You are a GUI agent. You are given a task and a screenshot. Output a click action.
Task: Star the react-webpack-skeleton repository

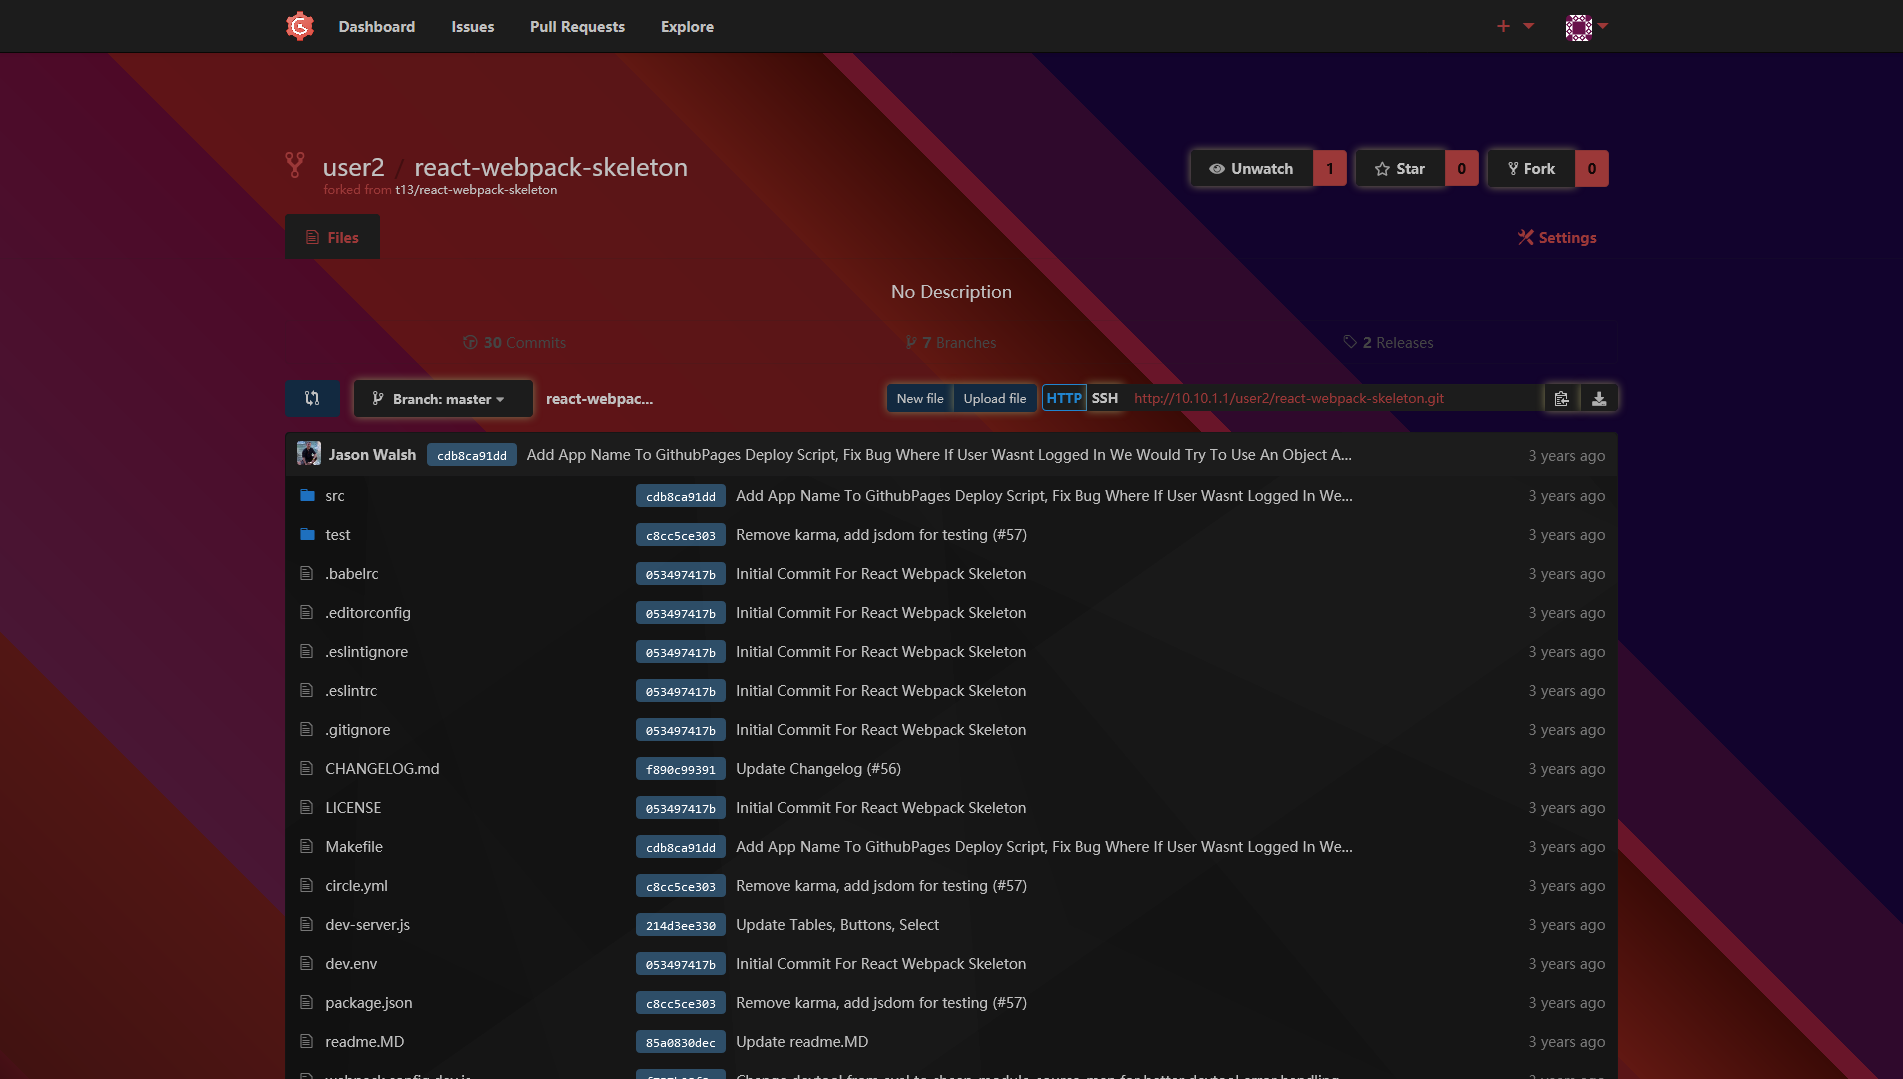[1399, 168]
